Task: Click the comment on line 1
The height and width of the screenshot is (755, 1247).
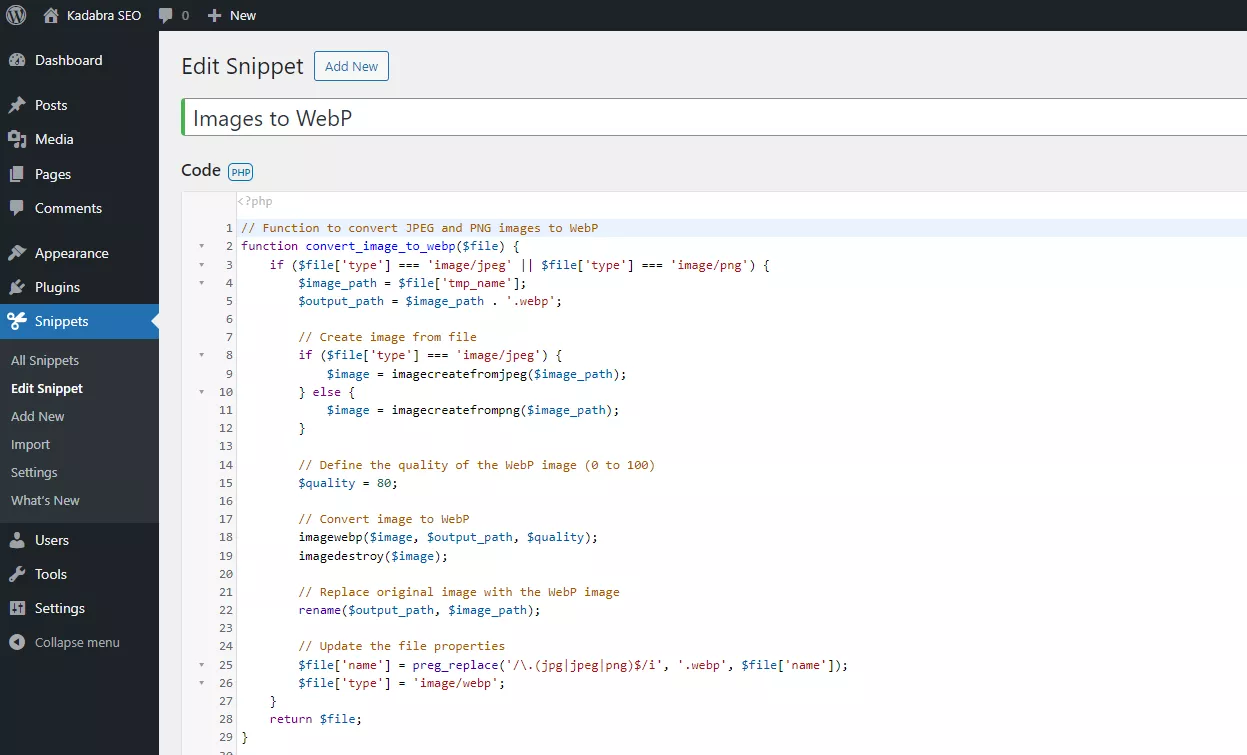Action: (x=419, y=228)
